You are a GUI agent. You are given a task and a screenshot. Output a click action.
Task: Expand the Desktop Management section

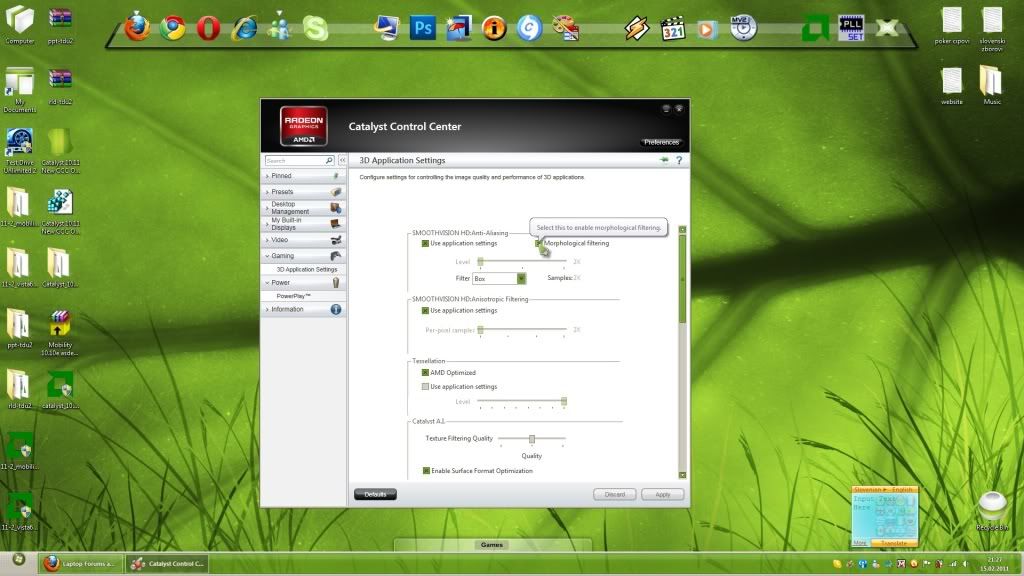click(304, 208)
